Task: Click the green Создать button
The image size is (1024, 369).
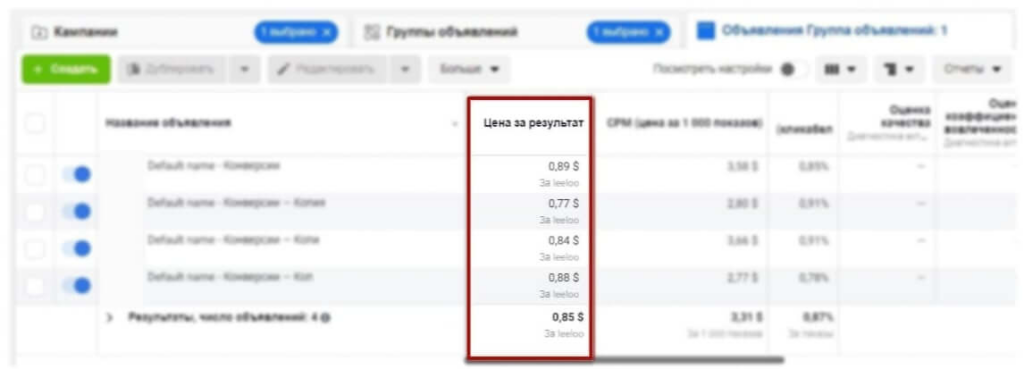Action: [66, 69]
